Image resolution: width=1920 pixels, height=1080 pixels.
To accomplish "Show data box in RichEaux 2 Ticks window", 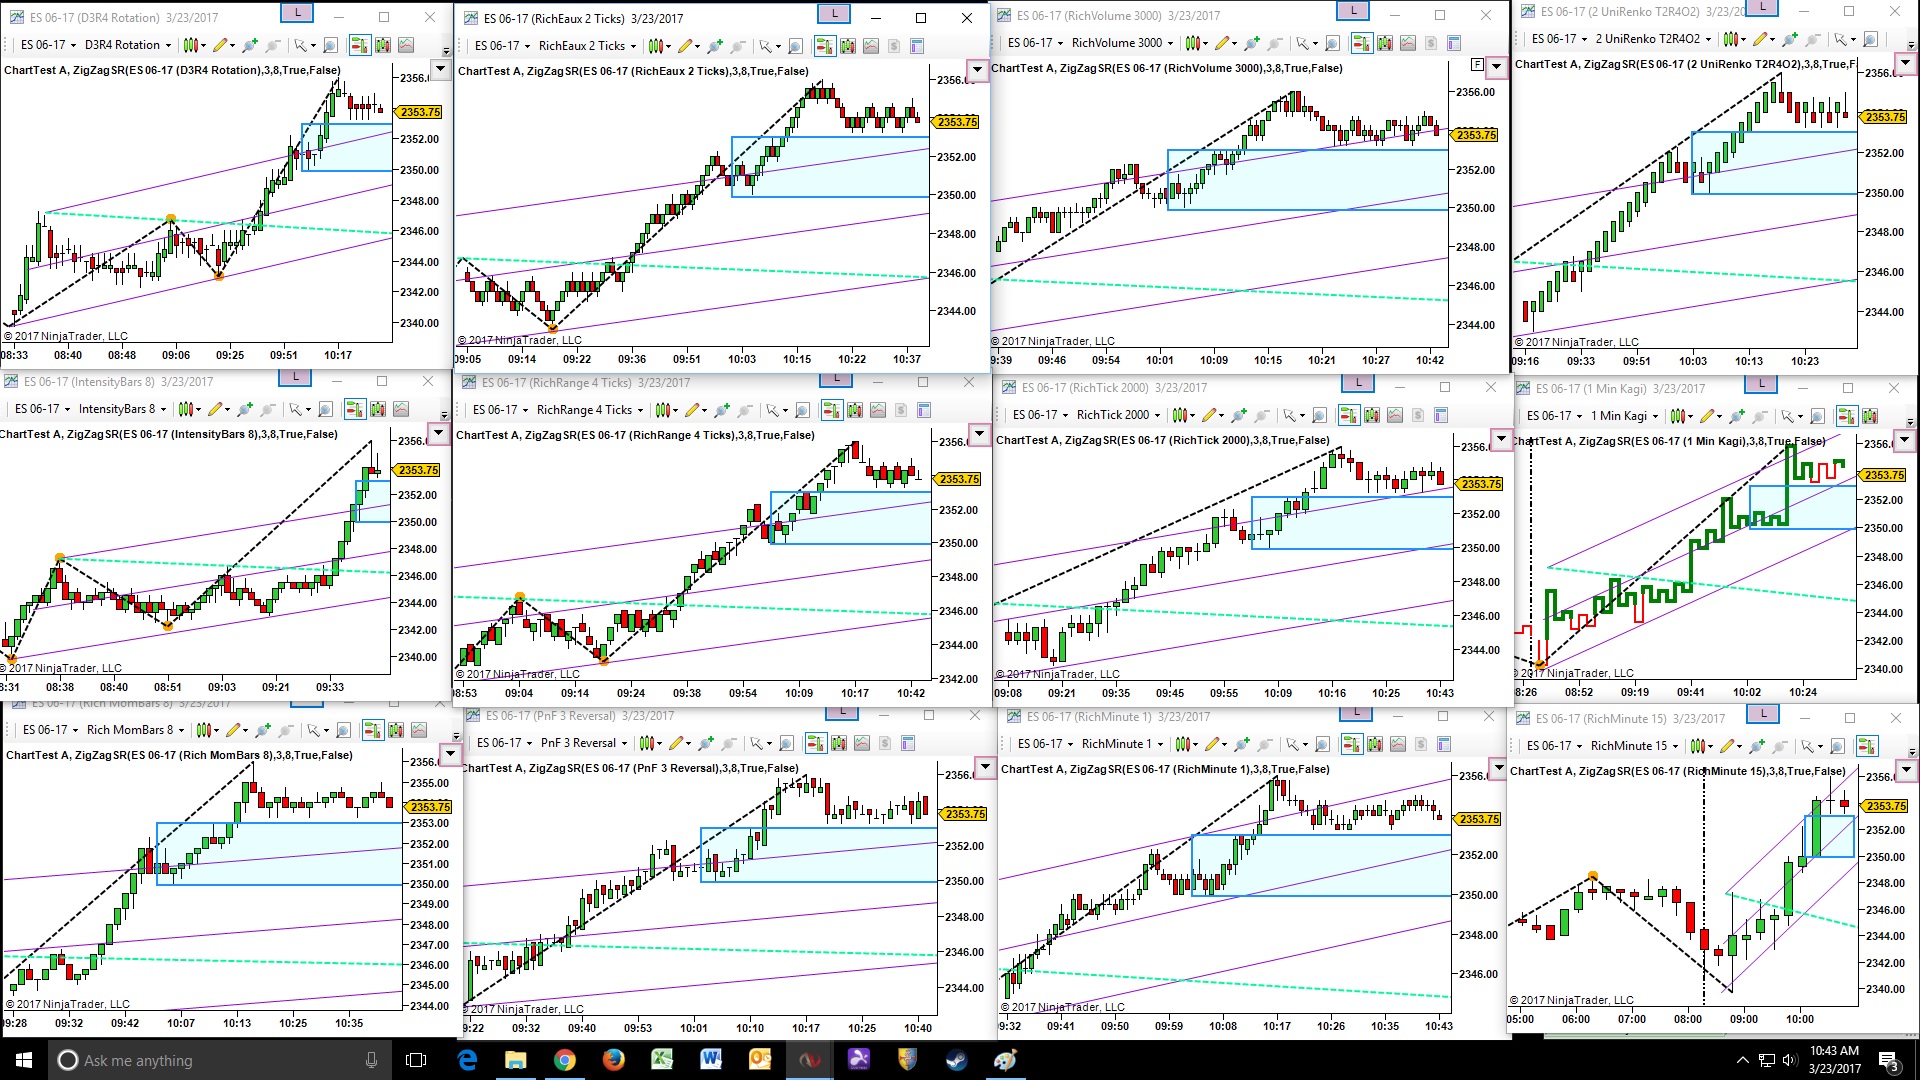I will pyautogui.click(x=795, y=46).
